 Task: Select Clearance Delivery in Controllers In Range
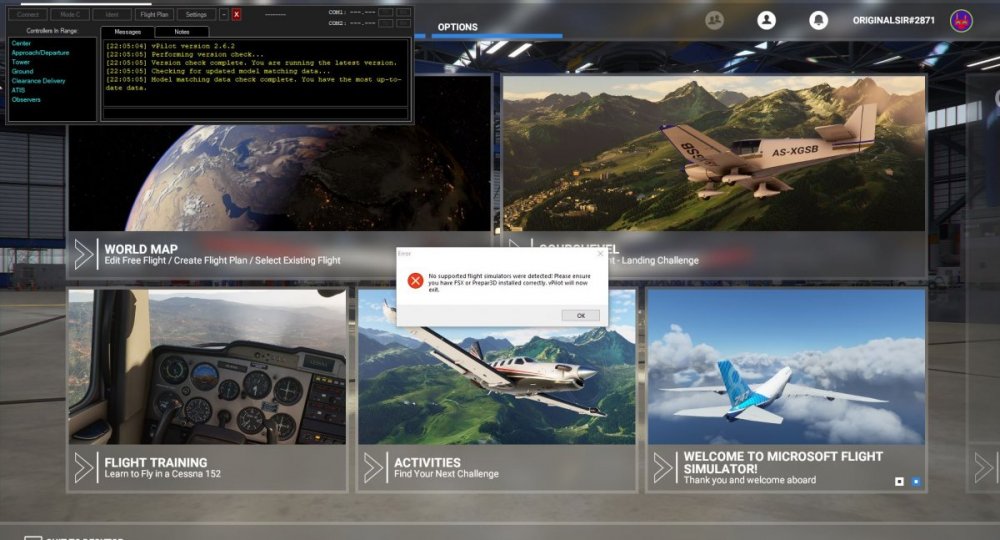pos(38,81)
